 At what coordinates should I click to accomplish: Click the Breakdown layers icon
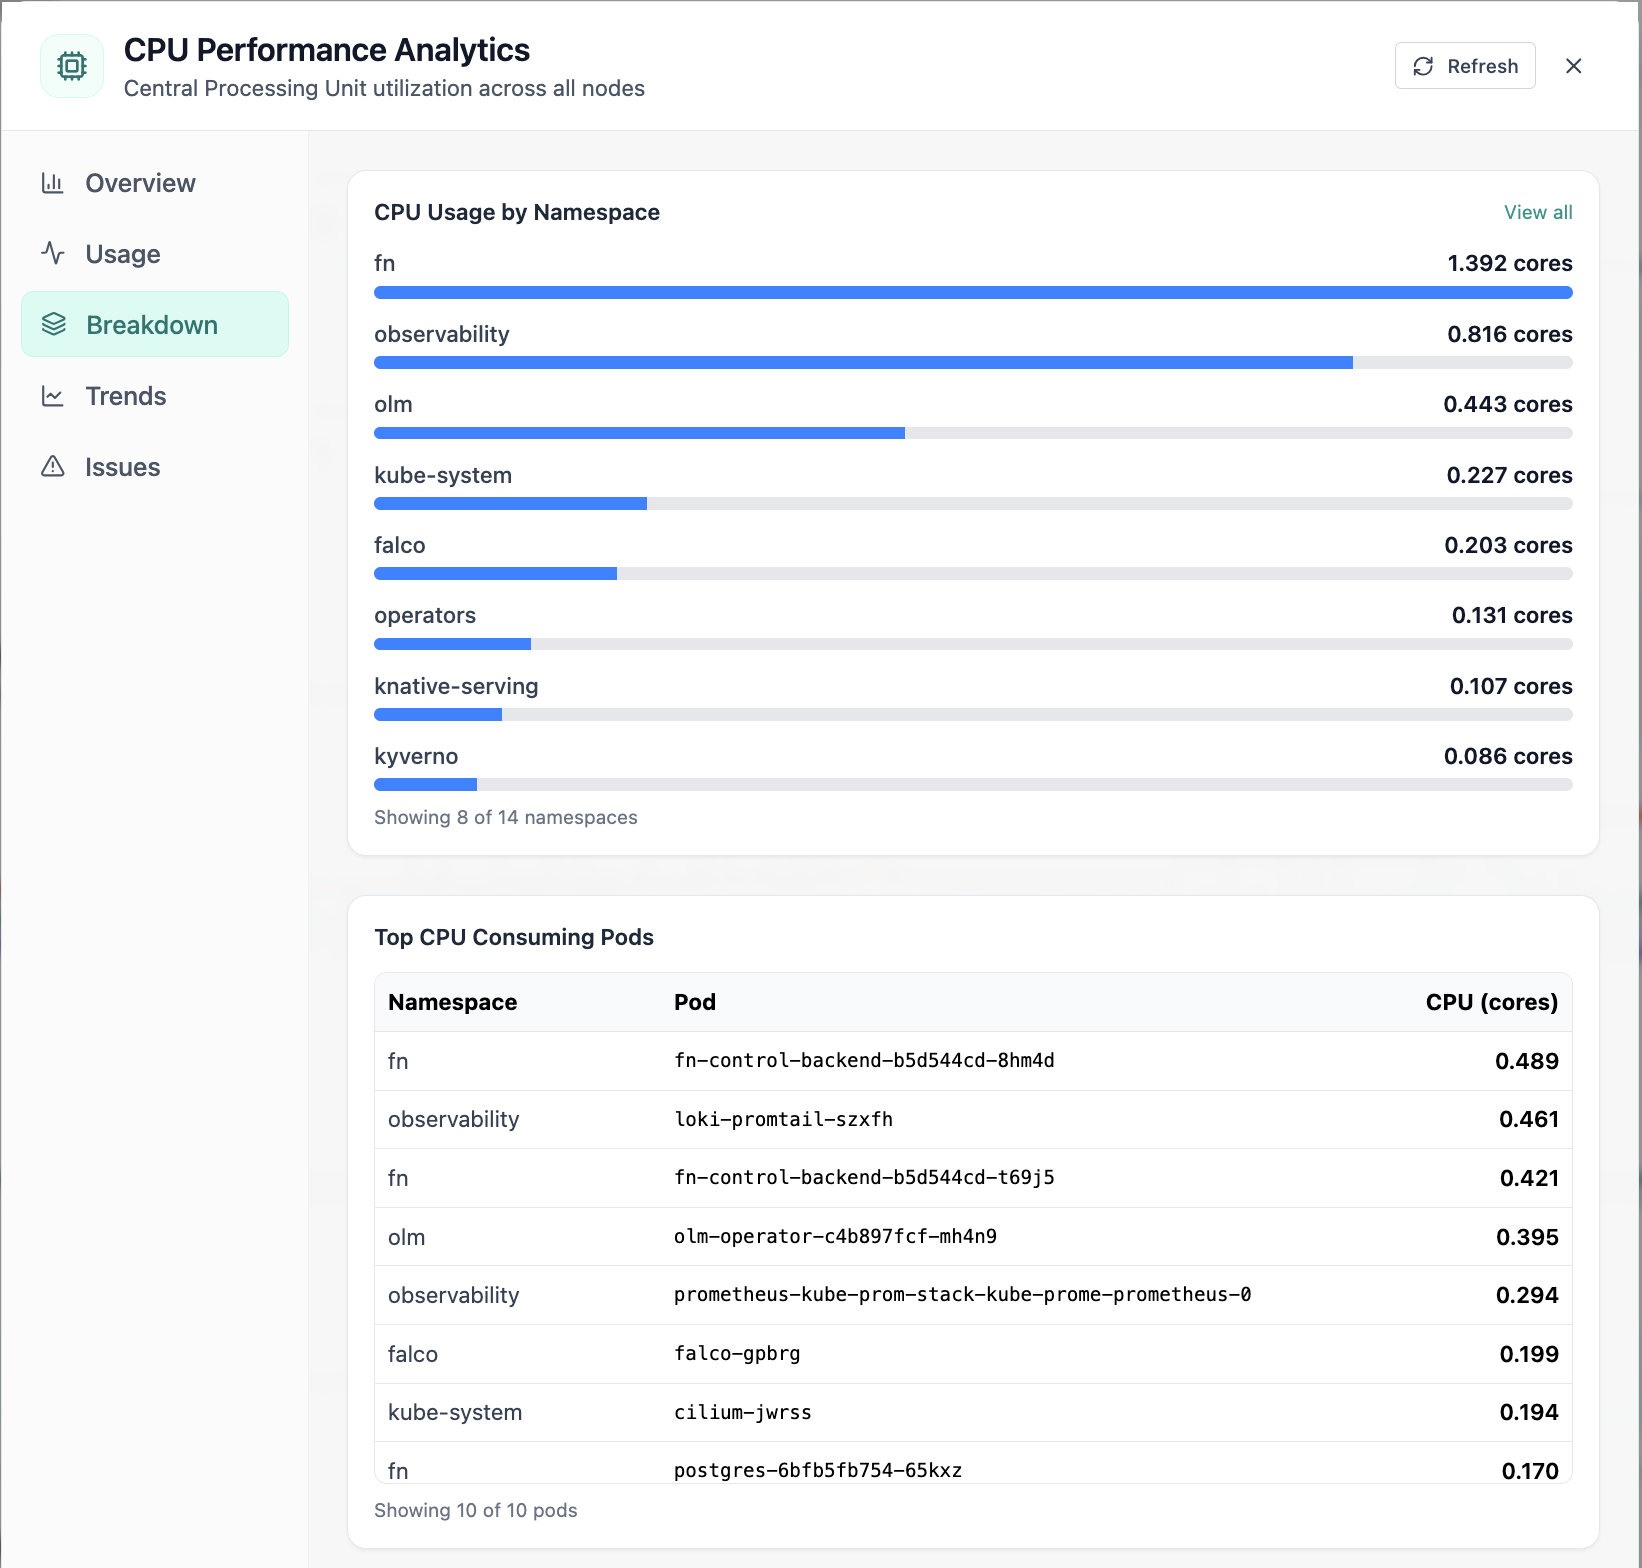point(54,325)
